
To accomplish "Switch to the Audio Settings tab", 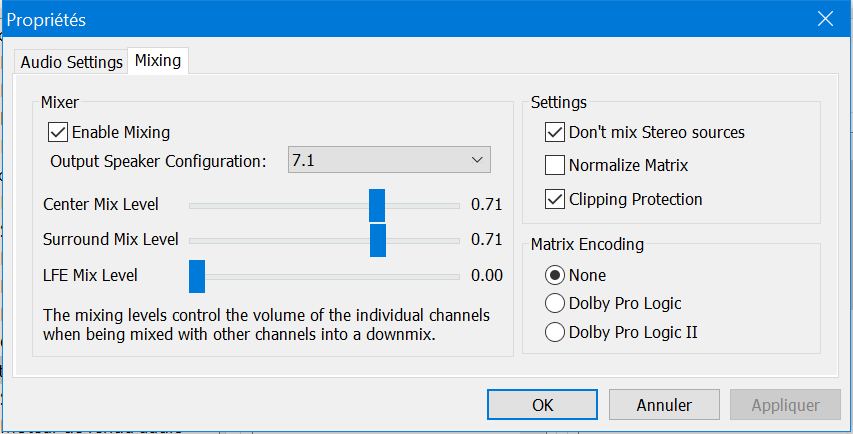I will pos(71,62).
